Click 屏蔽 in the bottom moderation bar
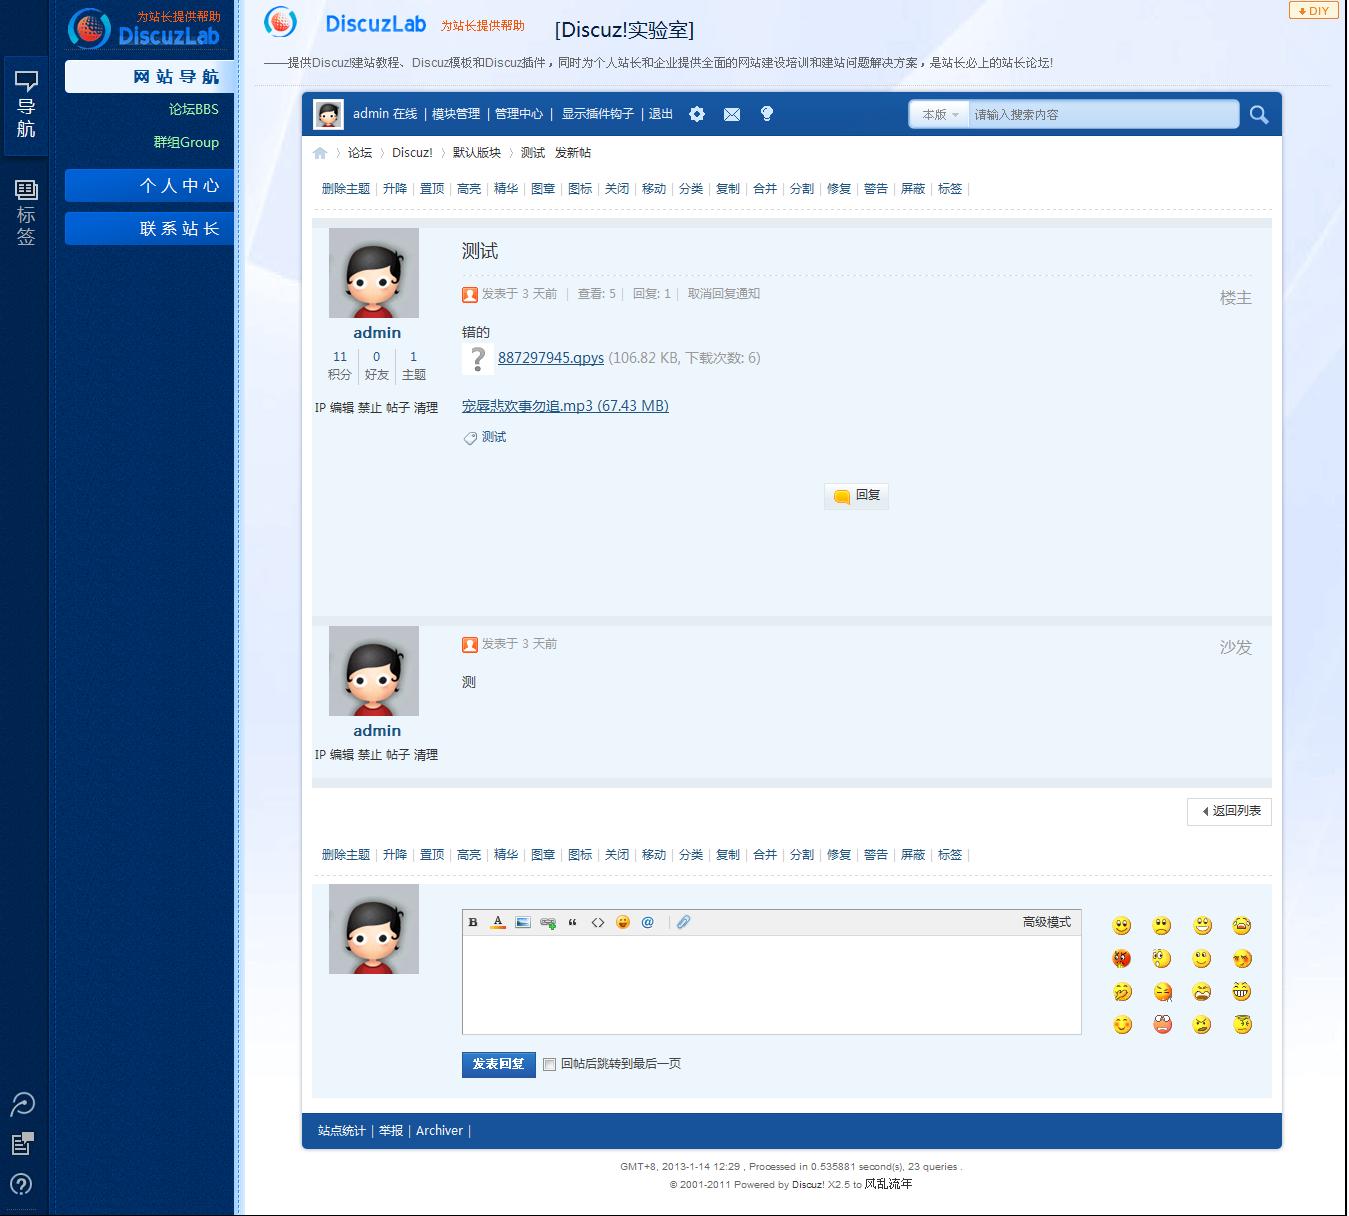This screenshot has width=1349, height=1216. (913, 855)
